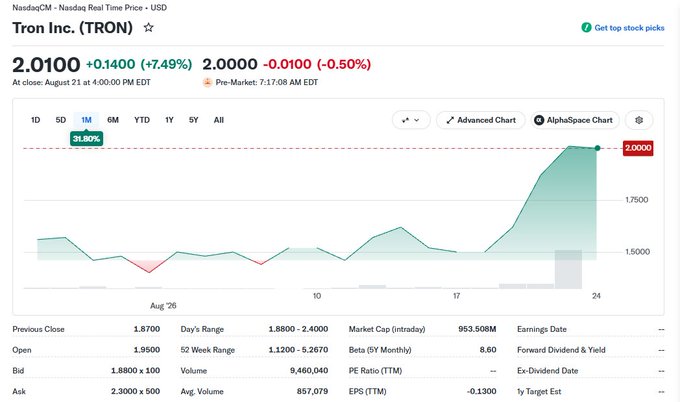Click the Earnings Date label
The height and width of the screenshot is (402, 680).
point(542,329)
